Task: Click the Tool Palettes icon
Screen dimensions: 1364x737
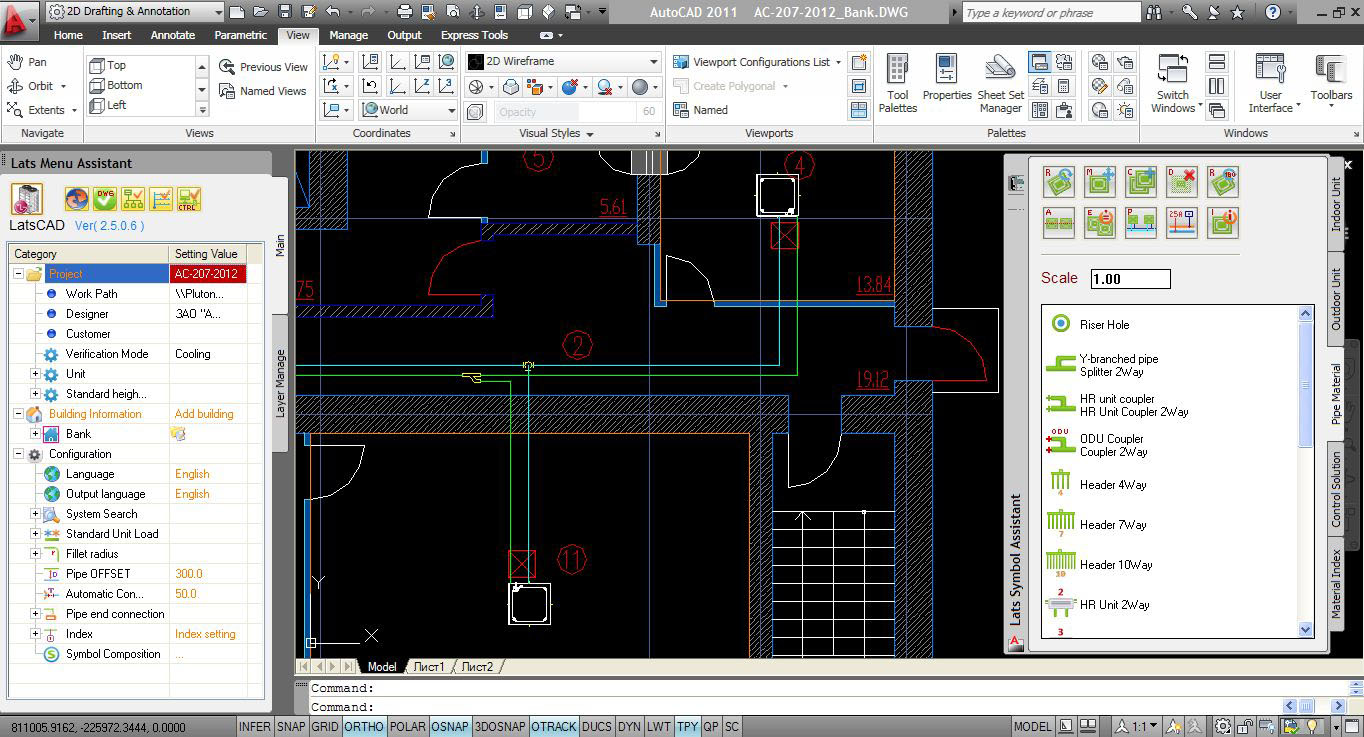Action: (x=897, y=82)
